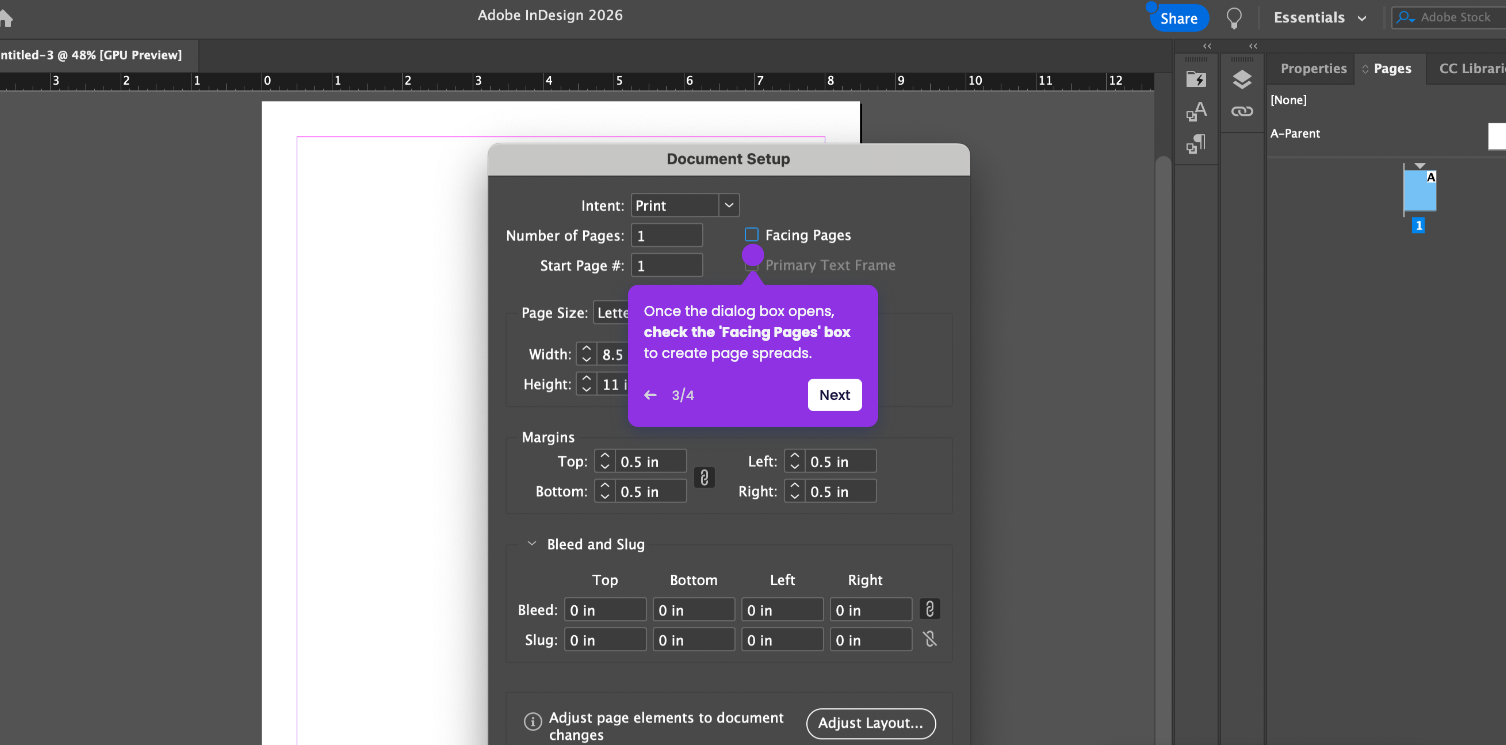Screen dimensions: 1506x745
Task: Click the info icon beside Adjust page elements
Action: coord(533,722)
